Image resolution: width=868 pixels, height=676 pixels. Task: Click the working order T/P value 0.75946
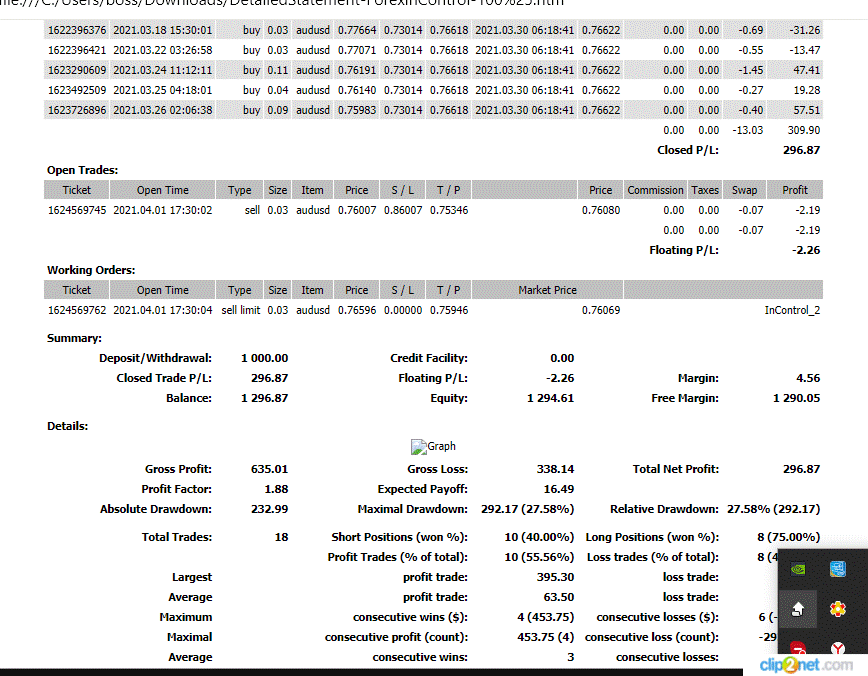(449, 310)
